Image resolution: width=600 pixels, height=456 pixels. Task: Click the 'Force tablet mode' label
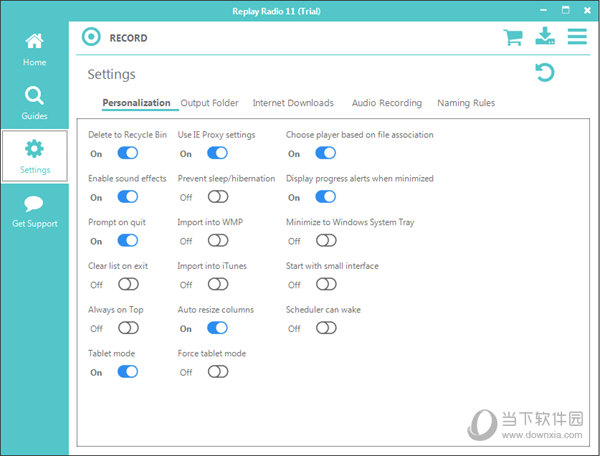(x=212, y=353)
